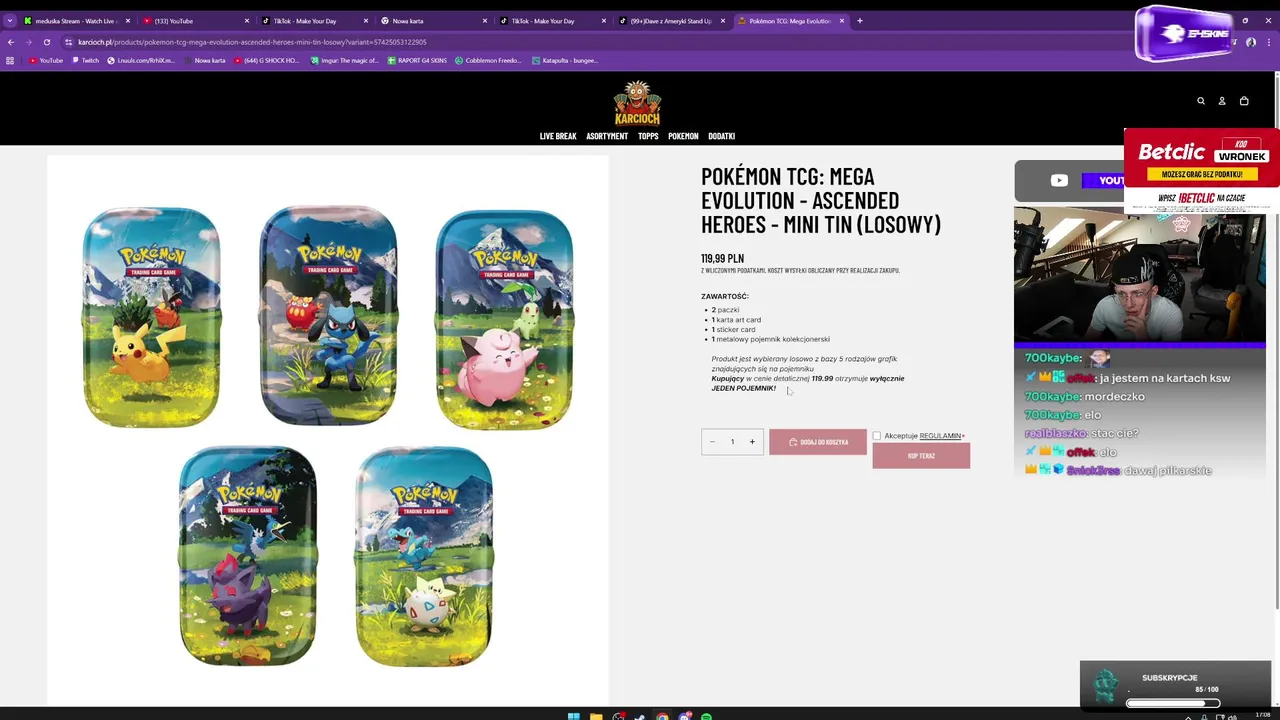Screen dimensions: 1280x720
Task: Open the POKEMON menu
Action: (683, 136)
